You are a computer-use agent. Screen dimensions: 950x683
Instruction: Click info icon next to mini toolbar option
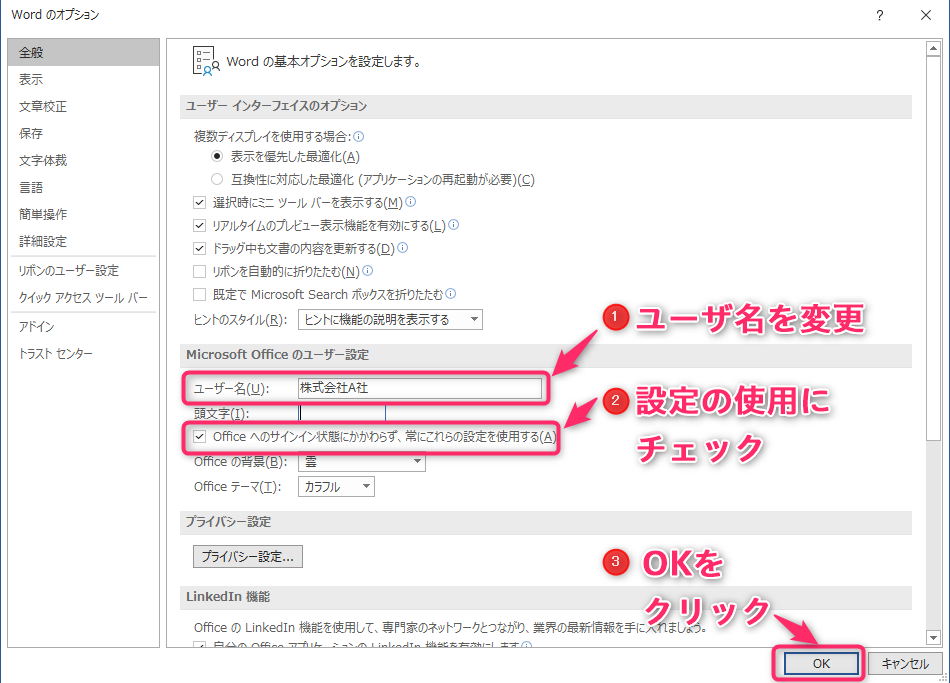tap(410, 202)
